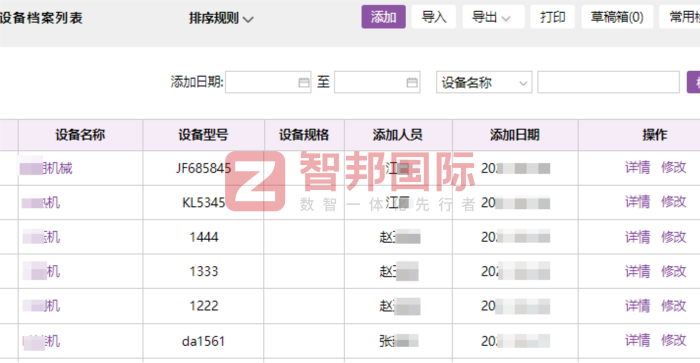Viewport: 700px width, 363px height.
Task: Open calendar icon of end date field
Action: click(x=412, y=83)
